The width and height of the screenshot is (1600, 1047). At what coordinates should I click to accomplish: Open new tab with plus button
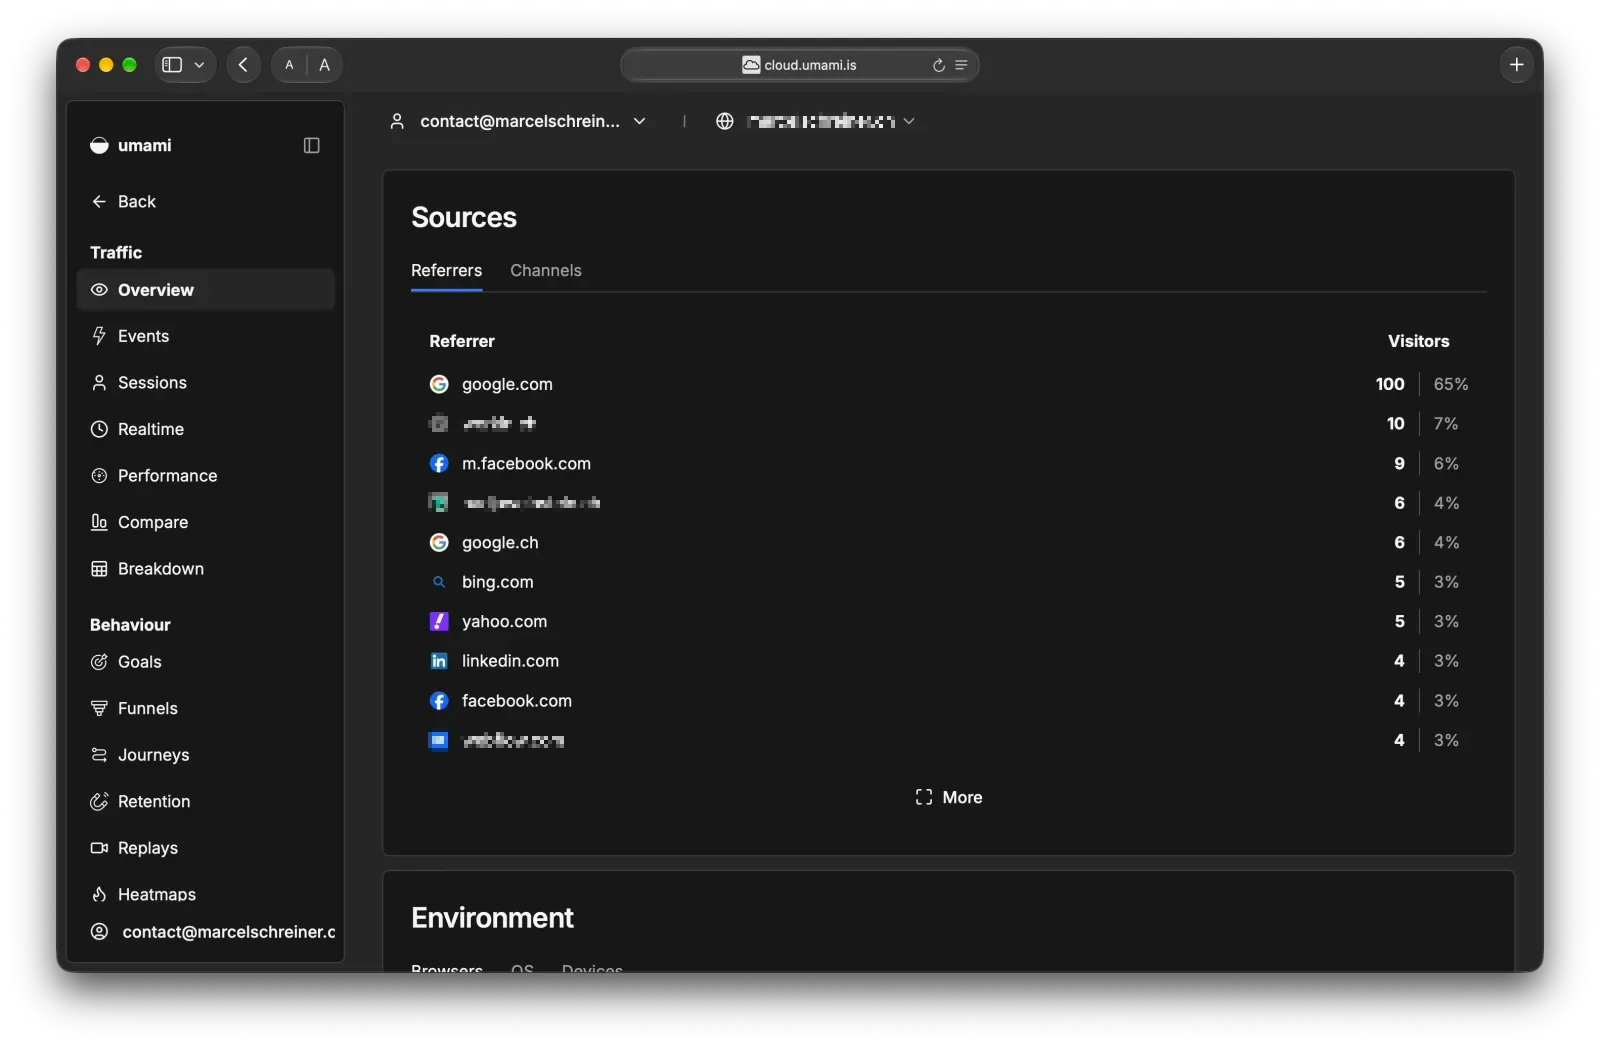[x=1516, y=65]
